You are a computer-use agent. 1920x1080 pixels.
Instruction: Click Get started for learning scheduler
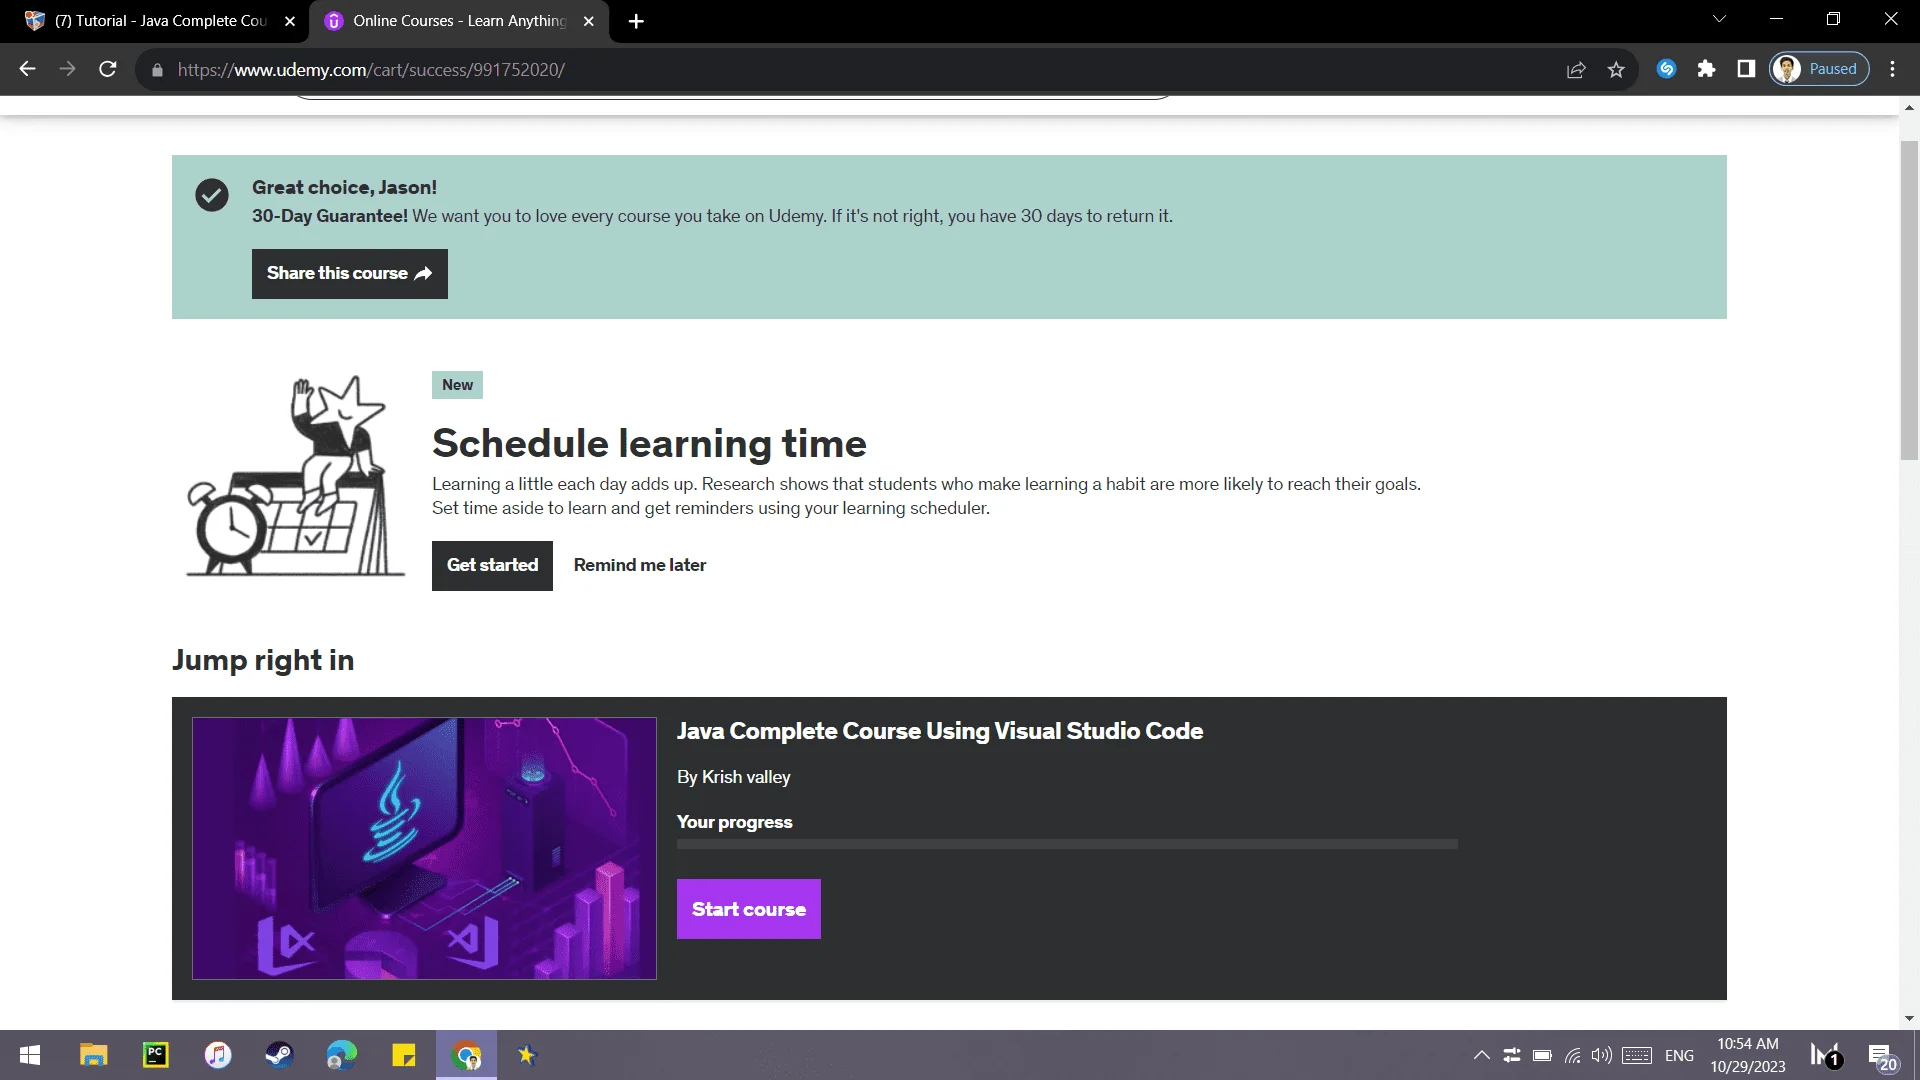[x=492, y=566]
